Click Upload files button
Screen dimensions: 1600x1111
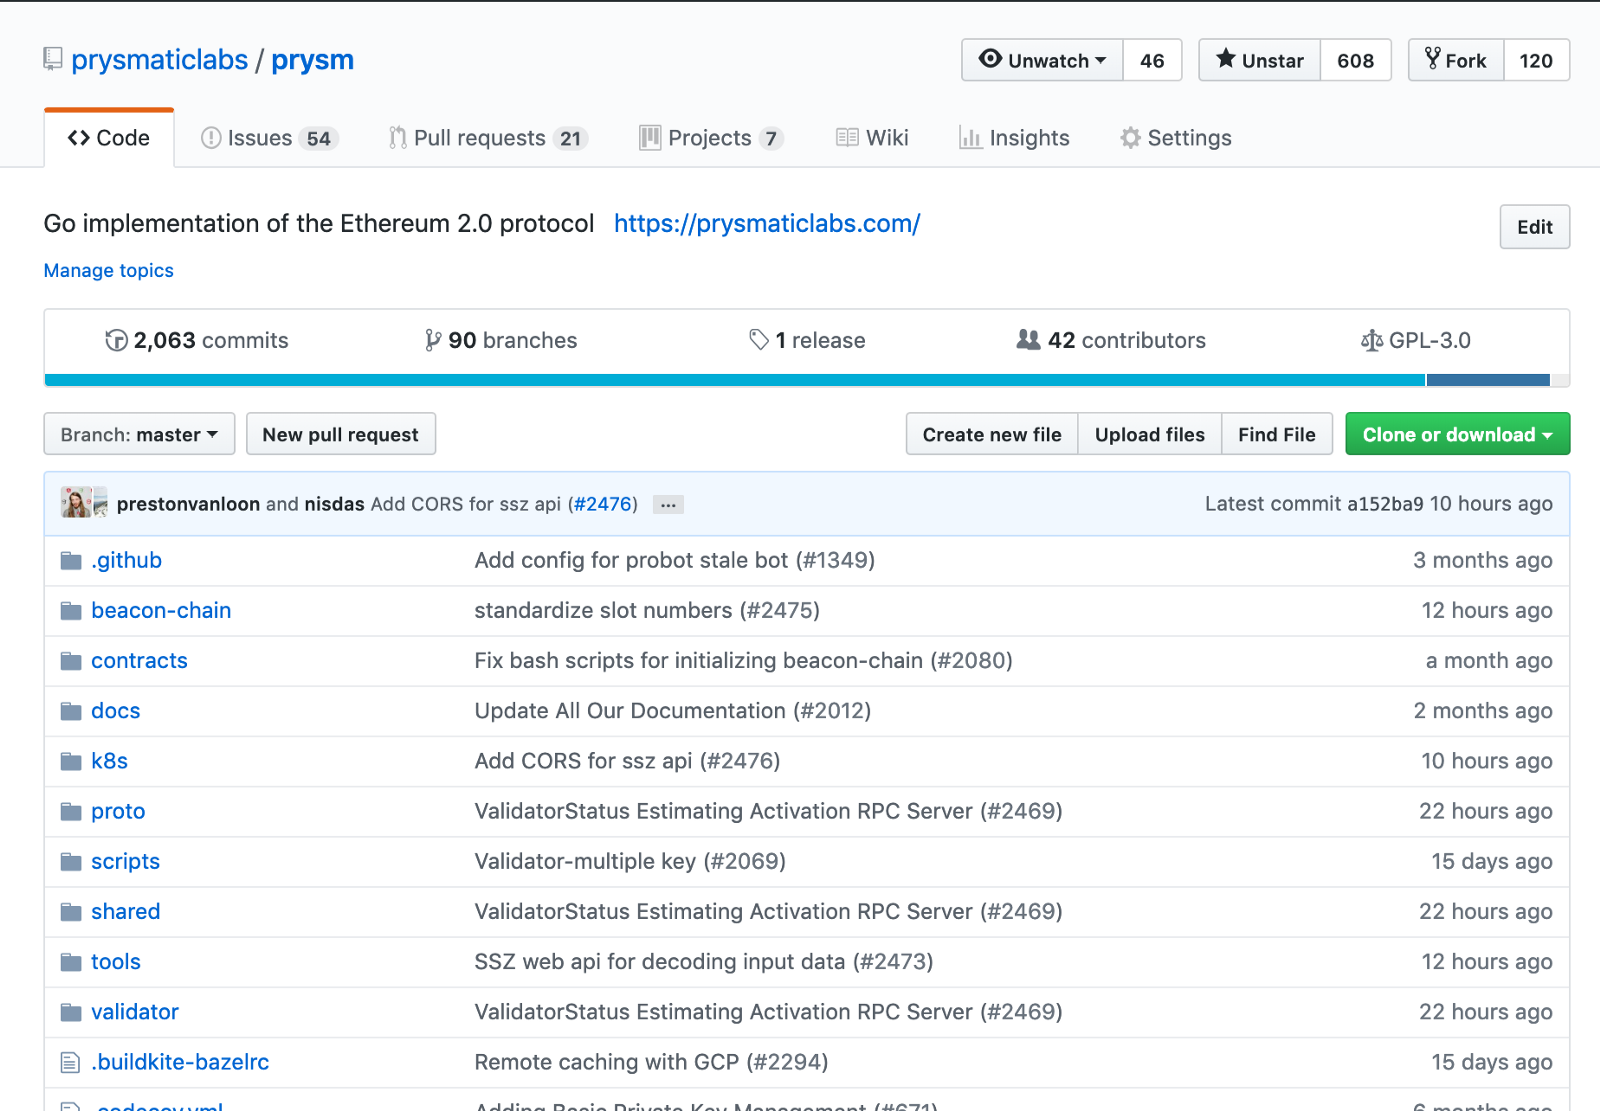click(1150, 434)
